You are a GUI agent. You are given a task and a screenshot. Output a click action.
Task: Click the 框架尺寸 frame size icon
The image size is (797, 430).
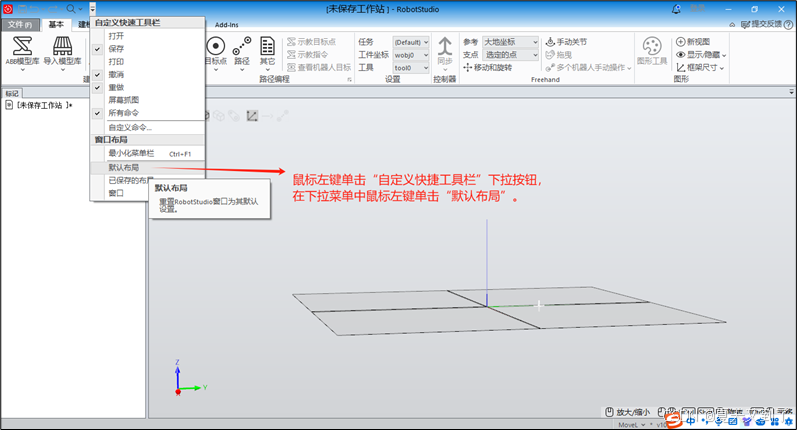681,67
